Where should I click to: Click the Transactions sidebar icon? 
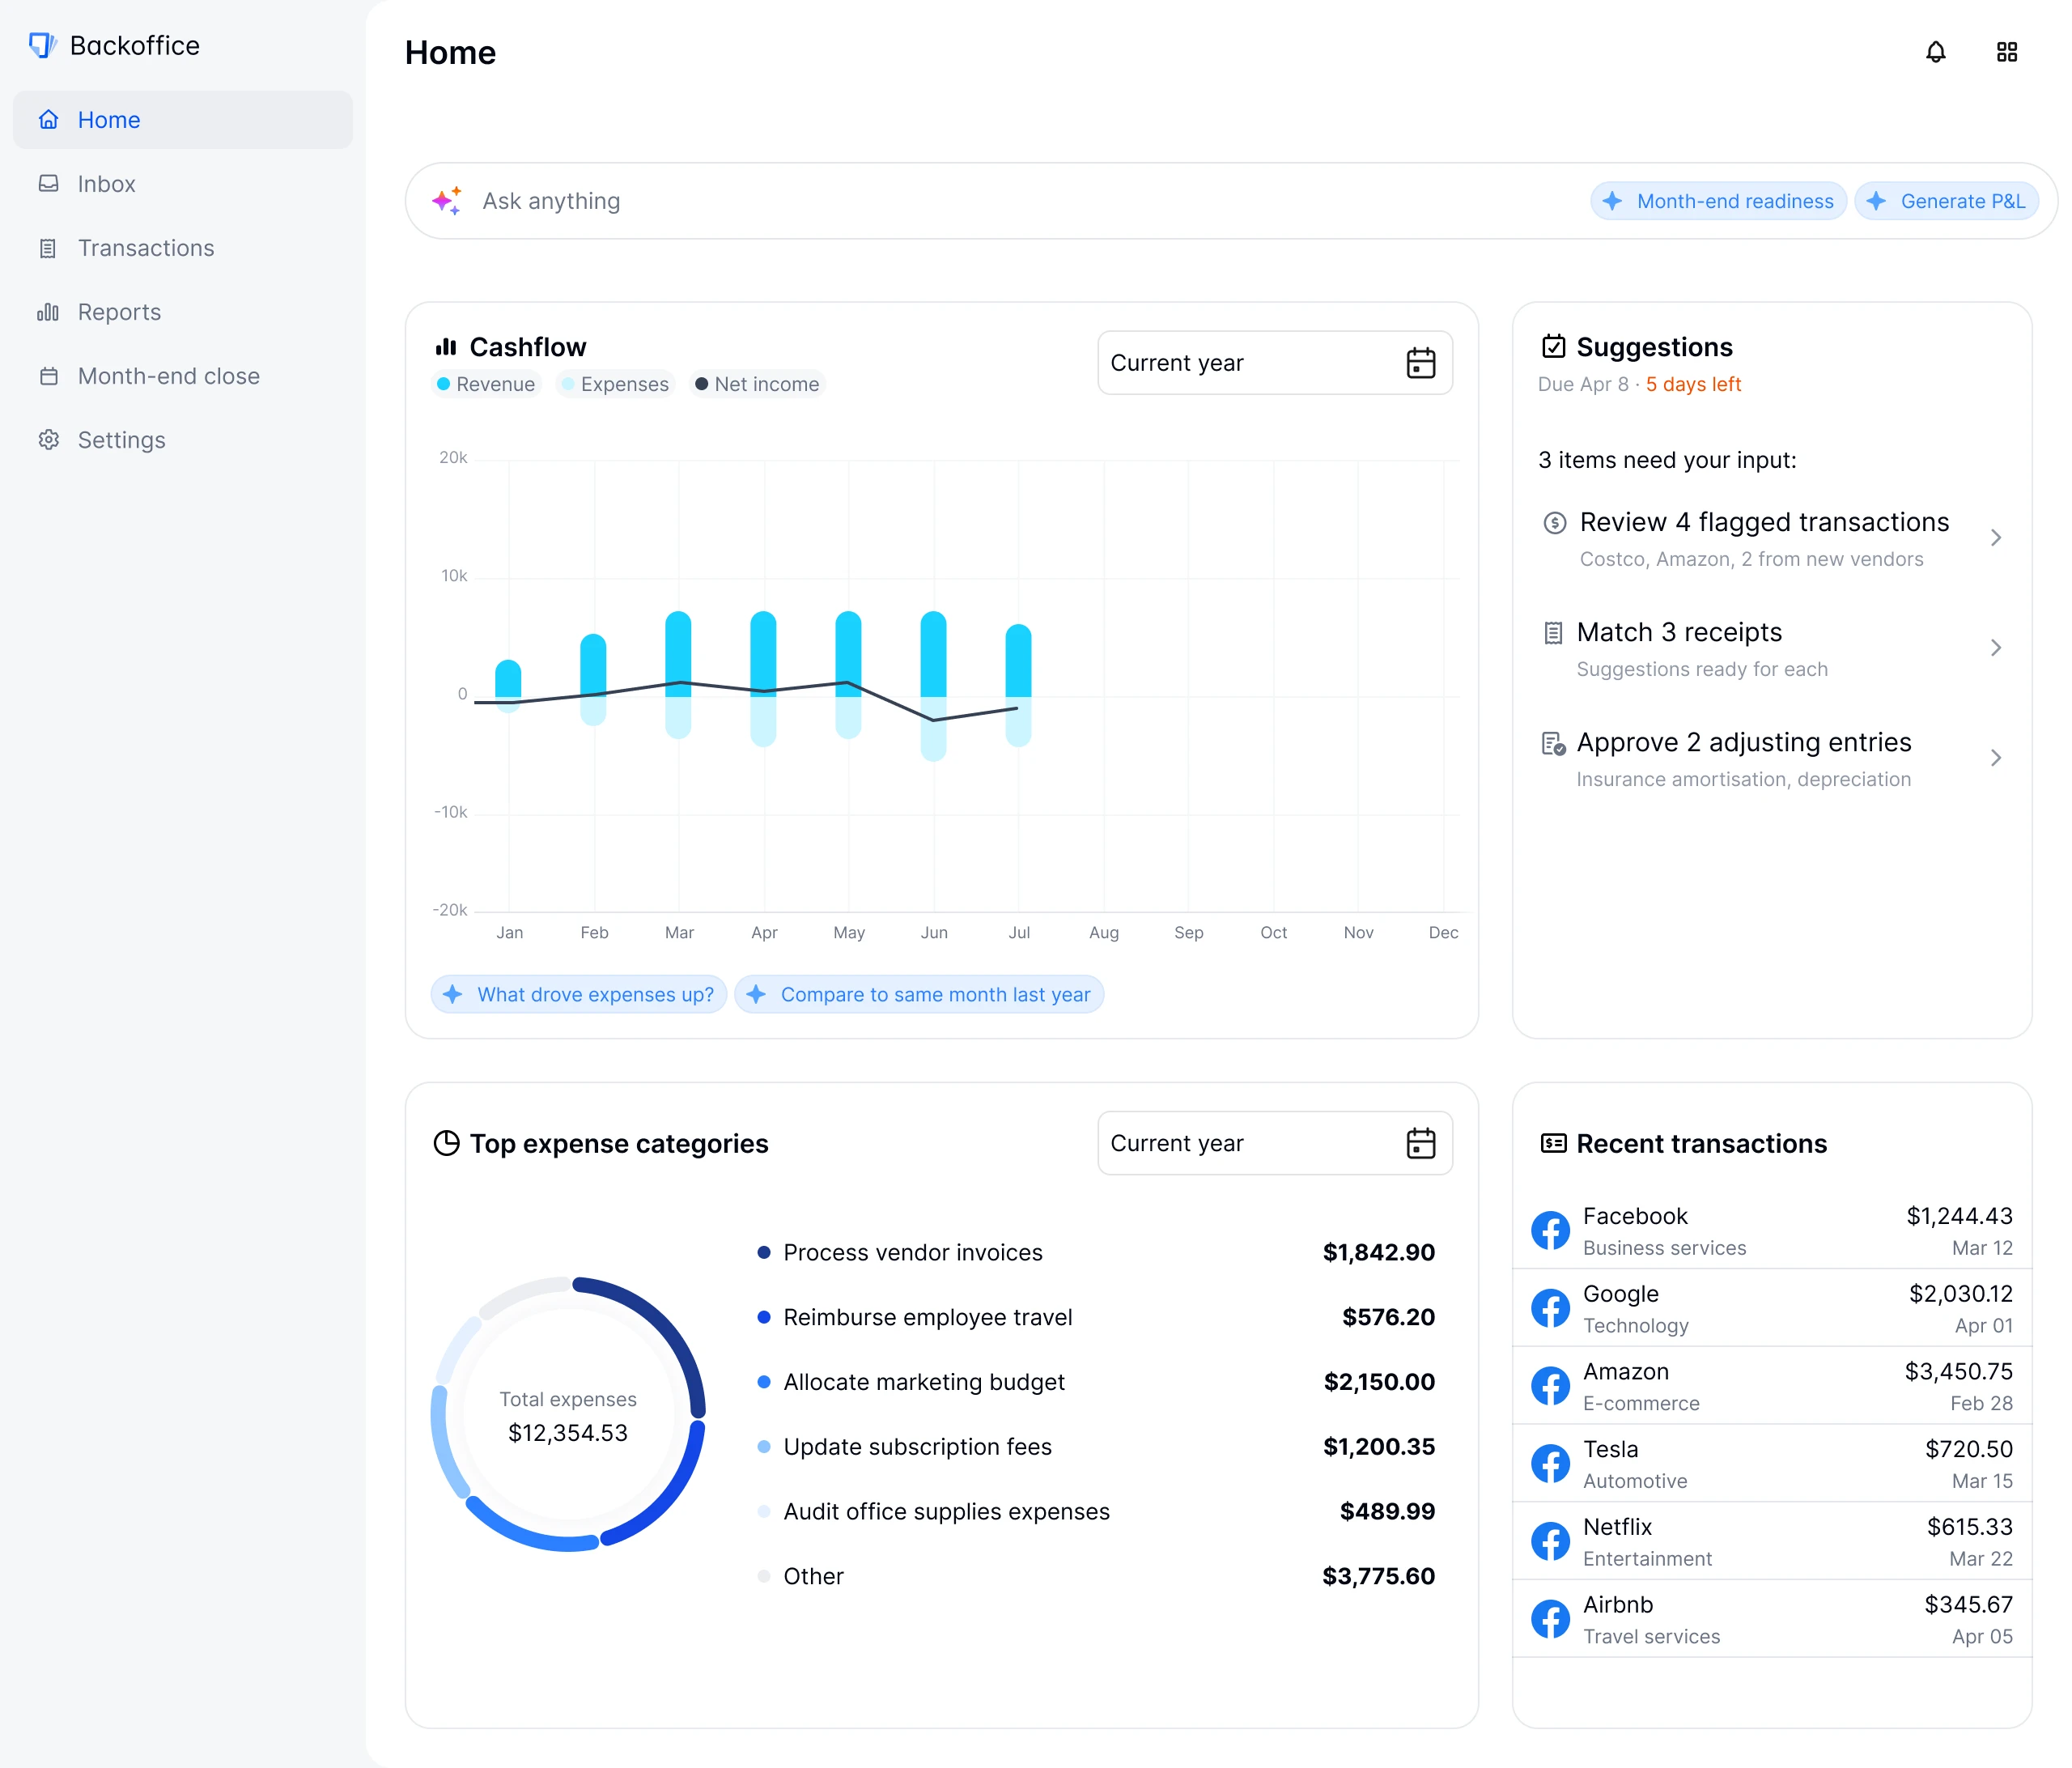point(48,248)
